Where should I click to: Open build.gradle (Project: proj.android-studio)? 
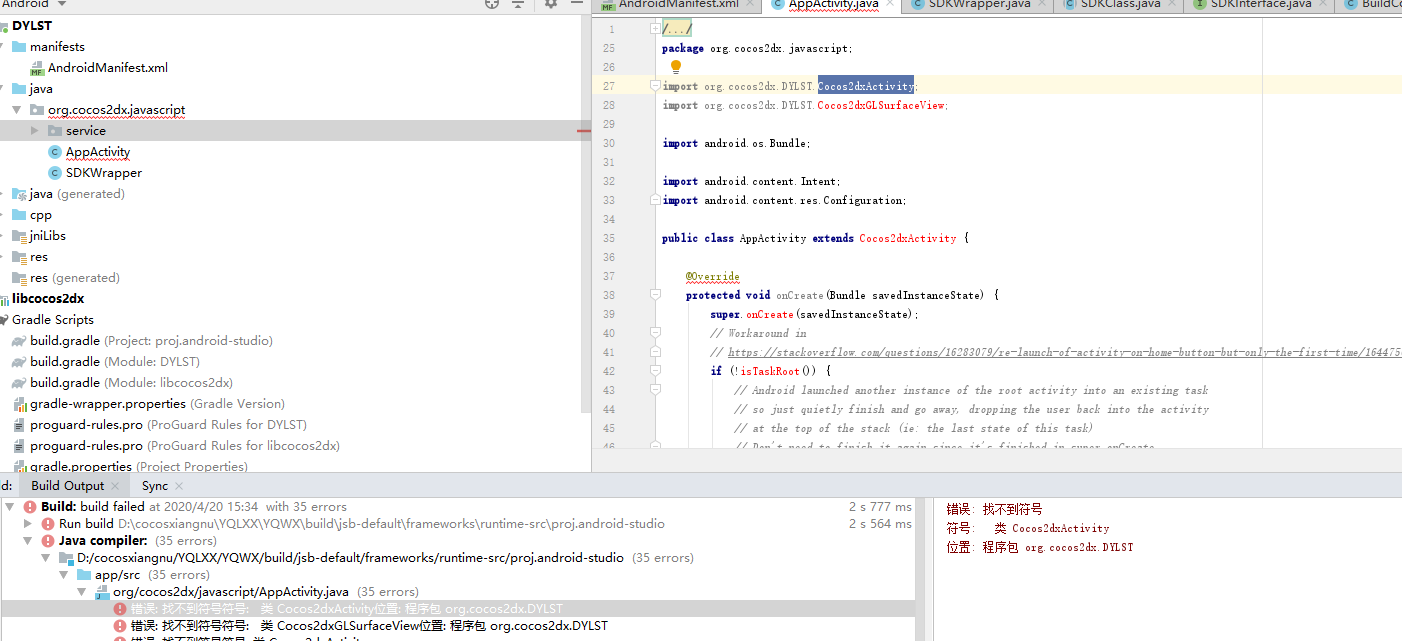tap(151, 341)
